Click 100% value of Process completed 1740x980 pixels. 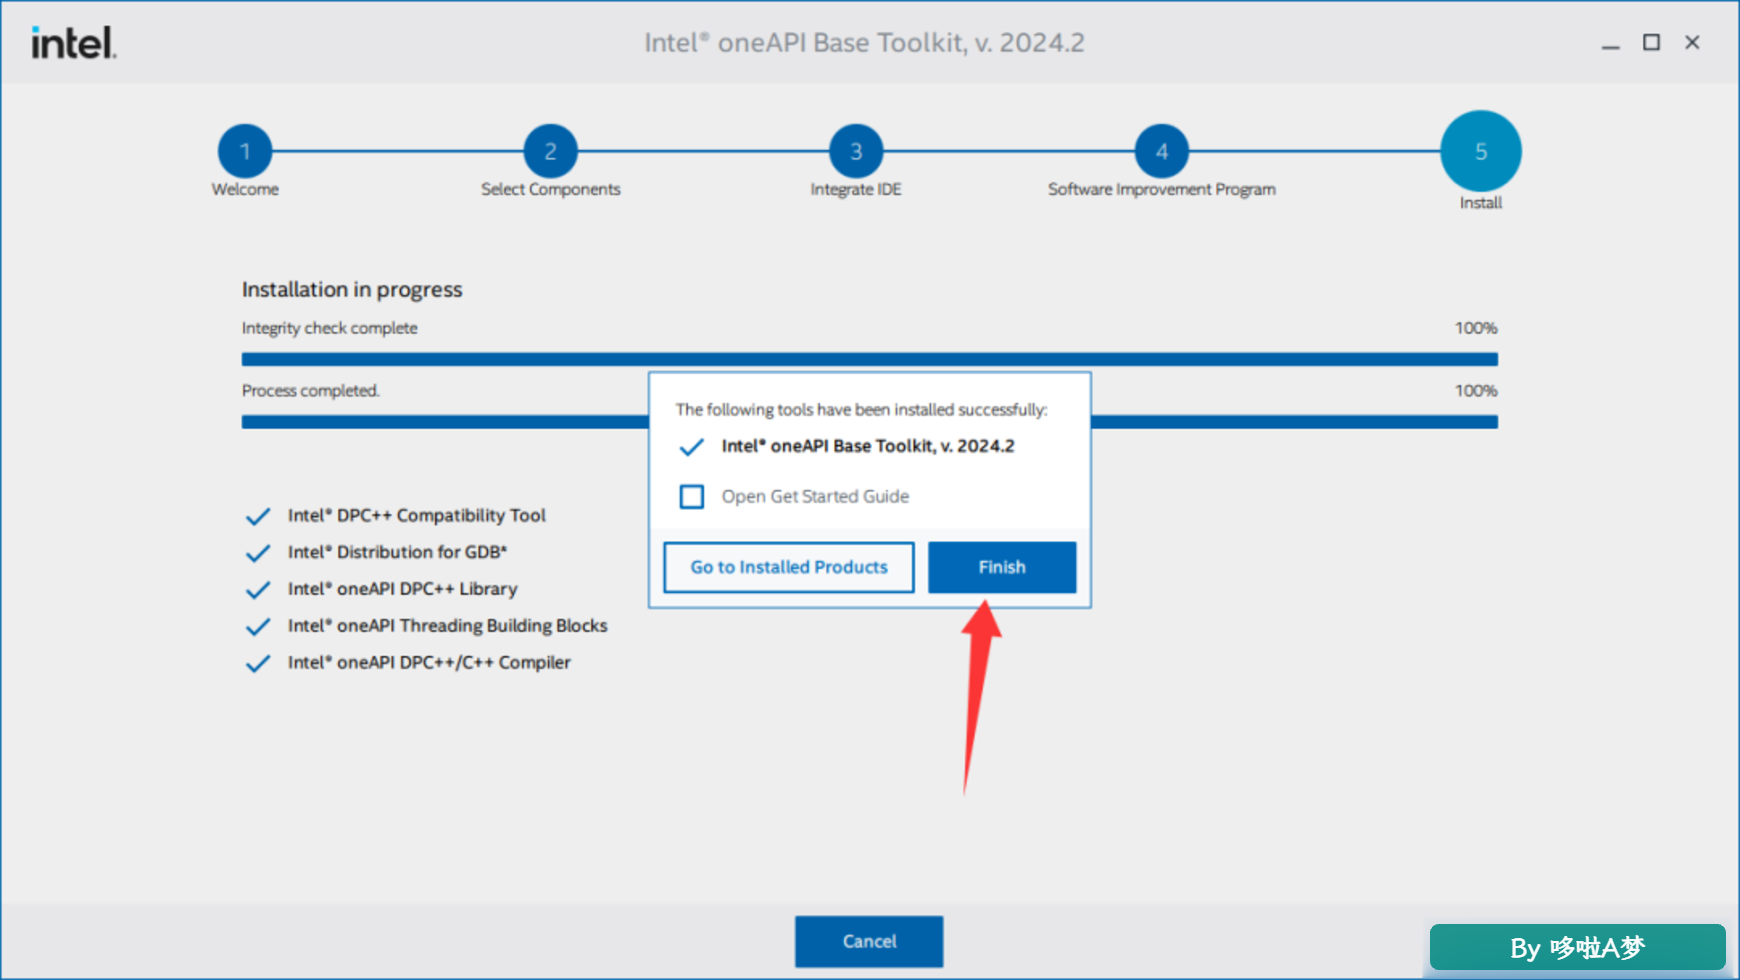[x=1476, y=391]
